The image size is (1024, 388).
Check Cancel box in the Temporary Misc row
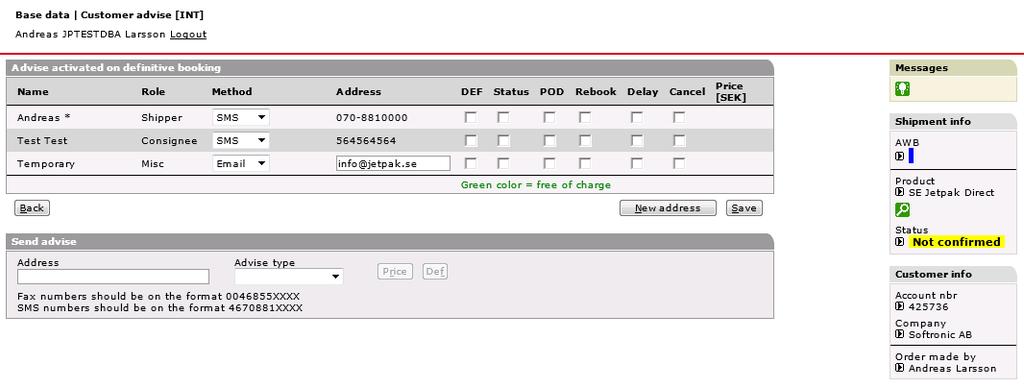click(x=679, y=163)
